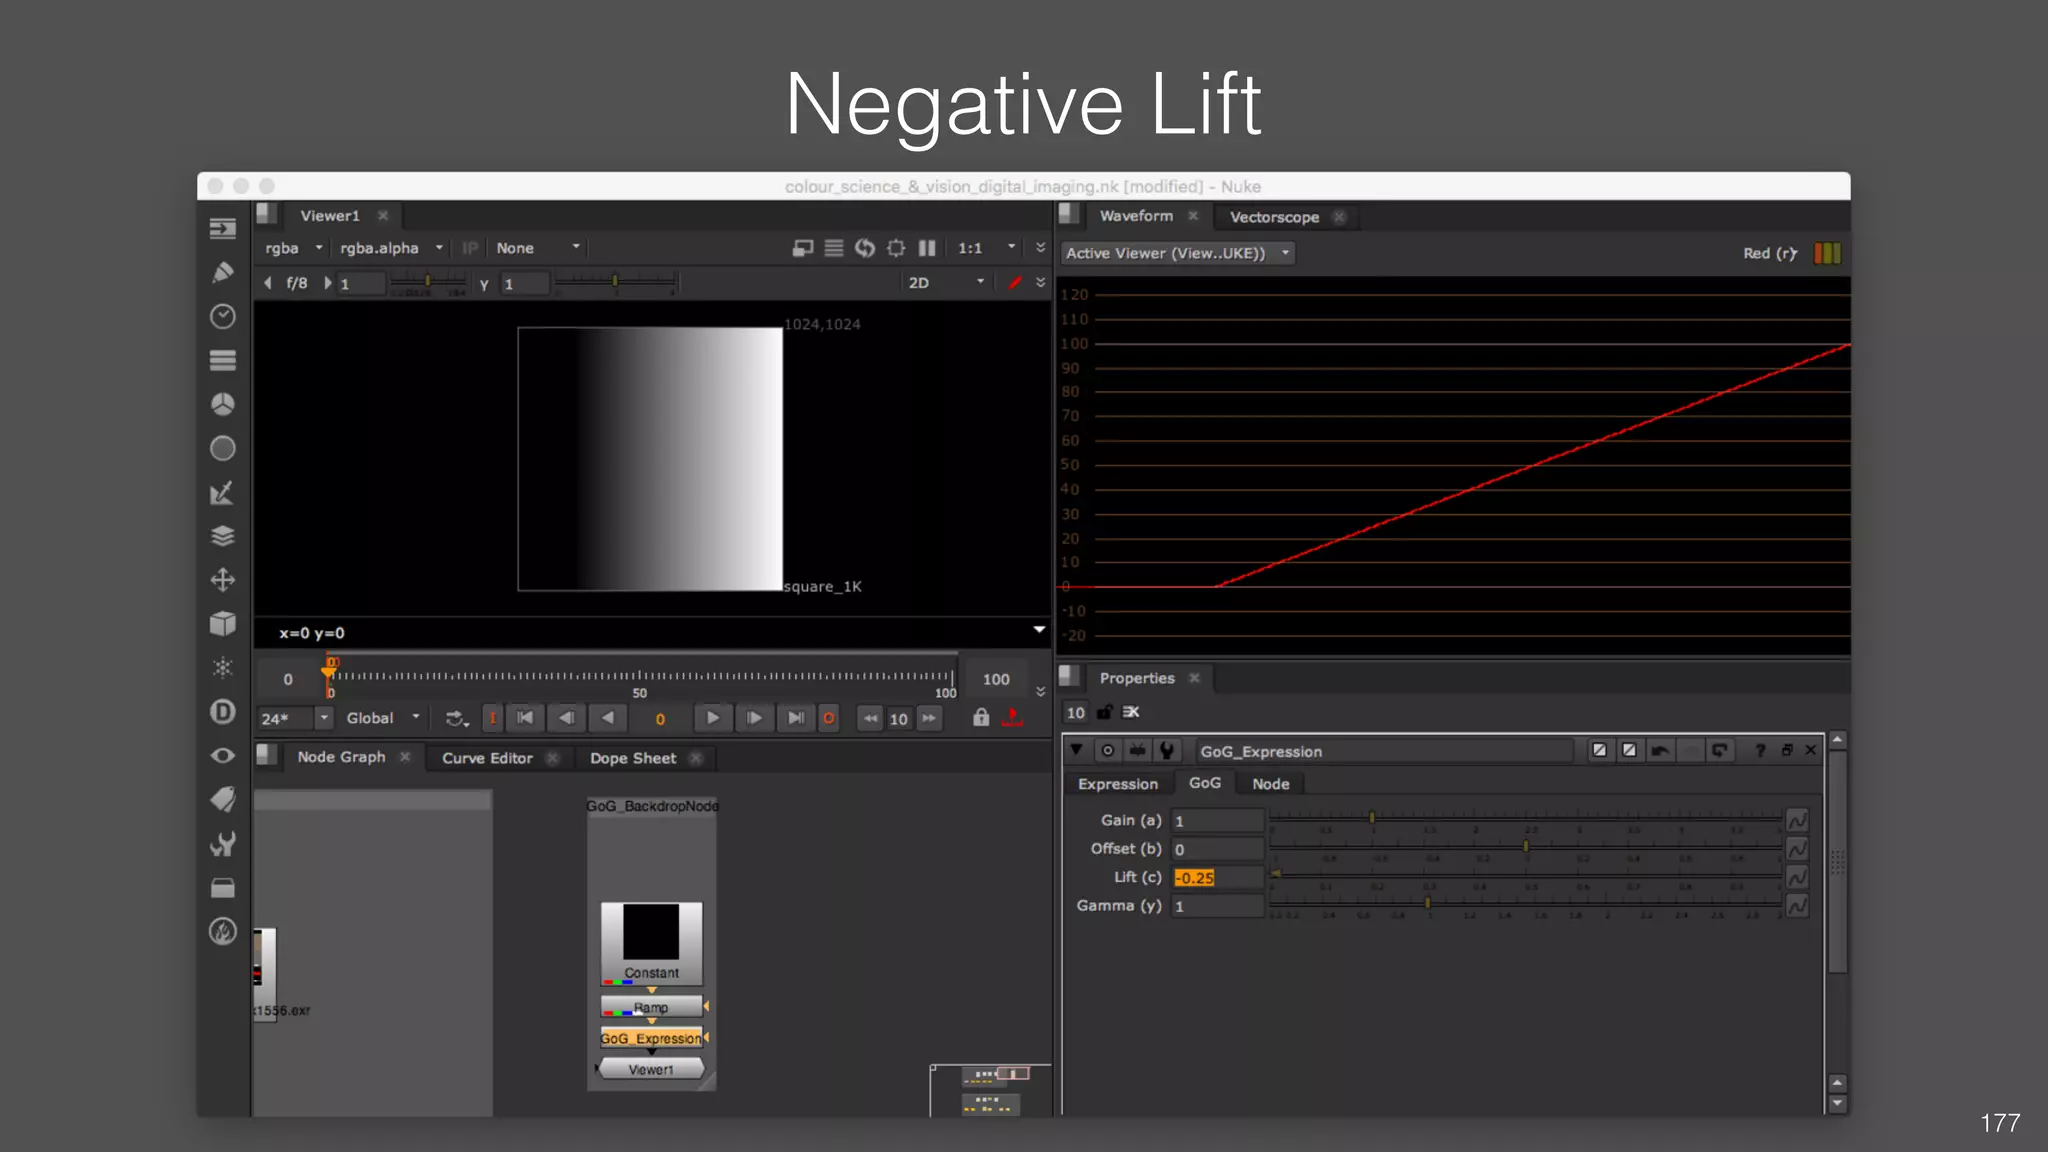Image resolution: width=2048 pixels, height=1152 pixels.
Task: Switch to the Curve Editor tab
Action: click(488, 758)
